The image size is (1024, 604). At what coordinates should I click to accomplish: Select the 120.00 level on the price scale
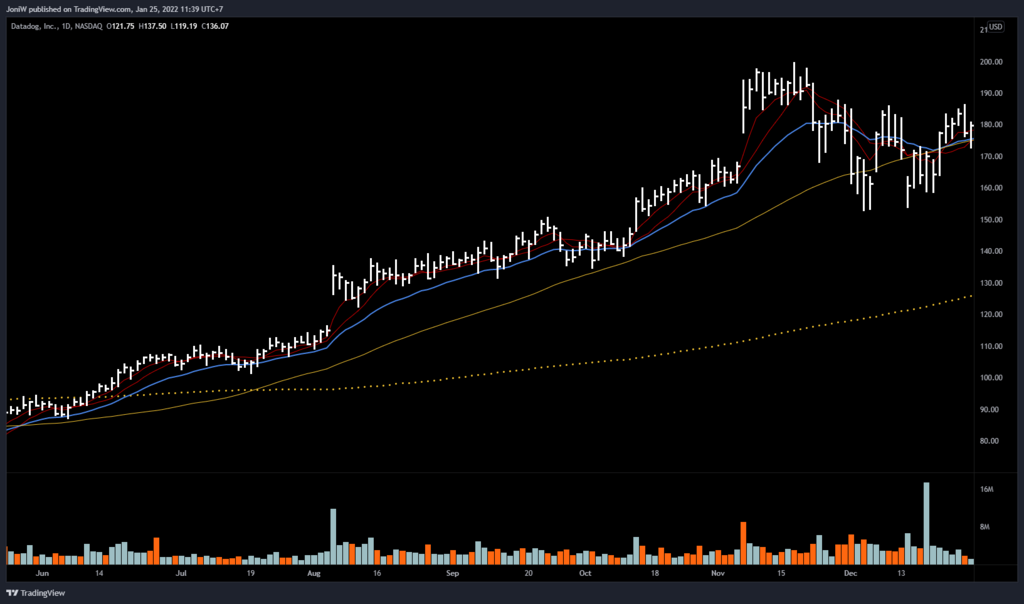pos(993,315)
